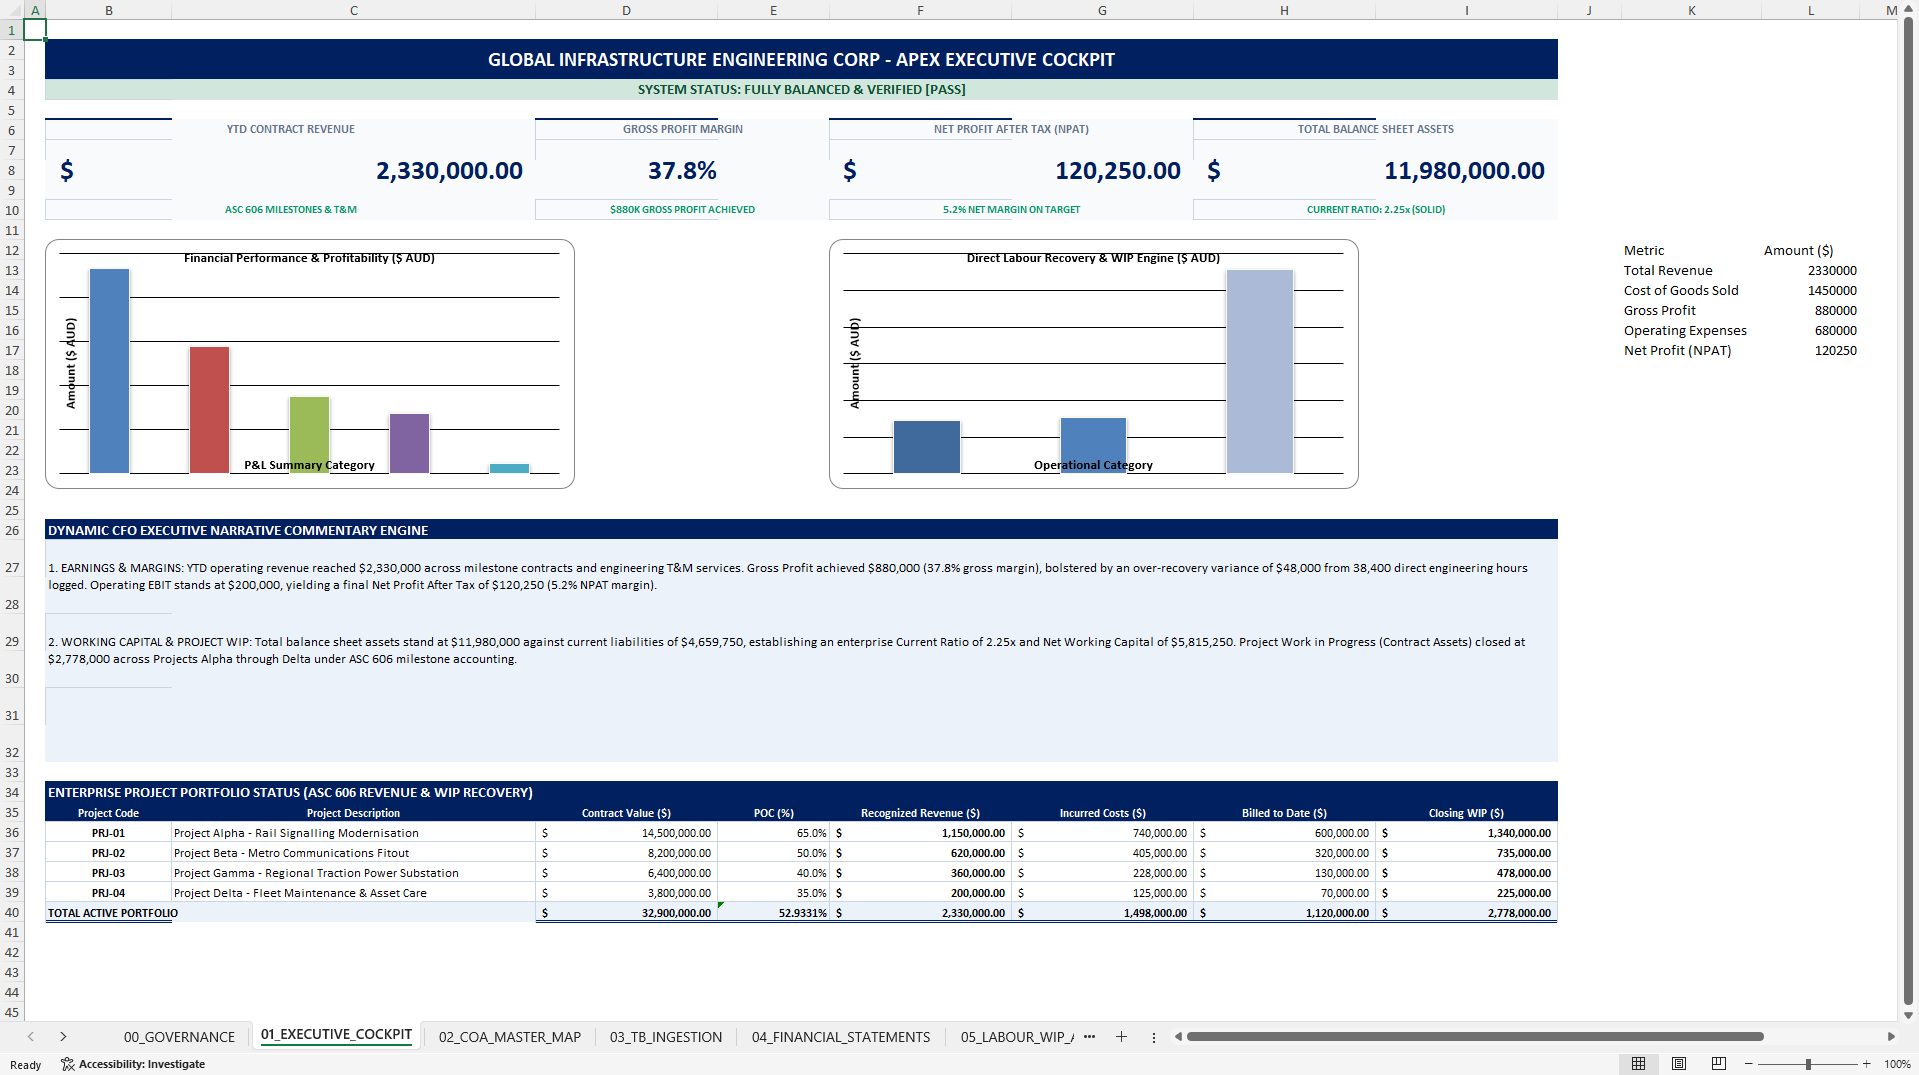The image size is (1919, 1075).
Task: Click the 37.8% gross profit margin cell
Action: click(682, 171)
